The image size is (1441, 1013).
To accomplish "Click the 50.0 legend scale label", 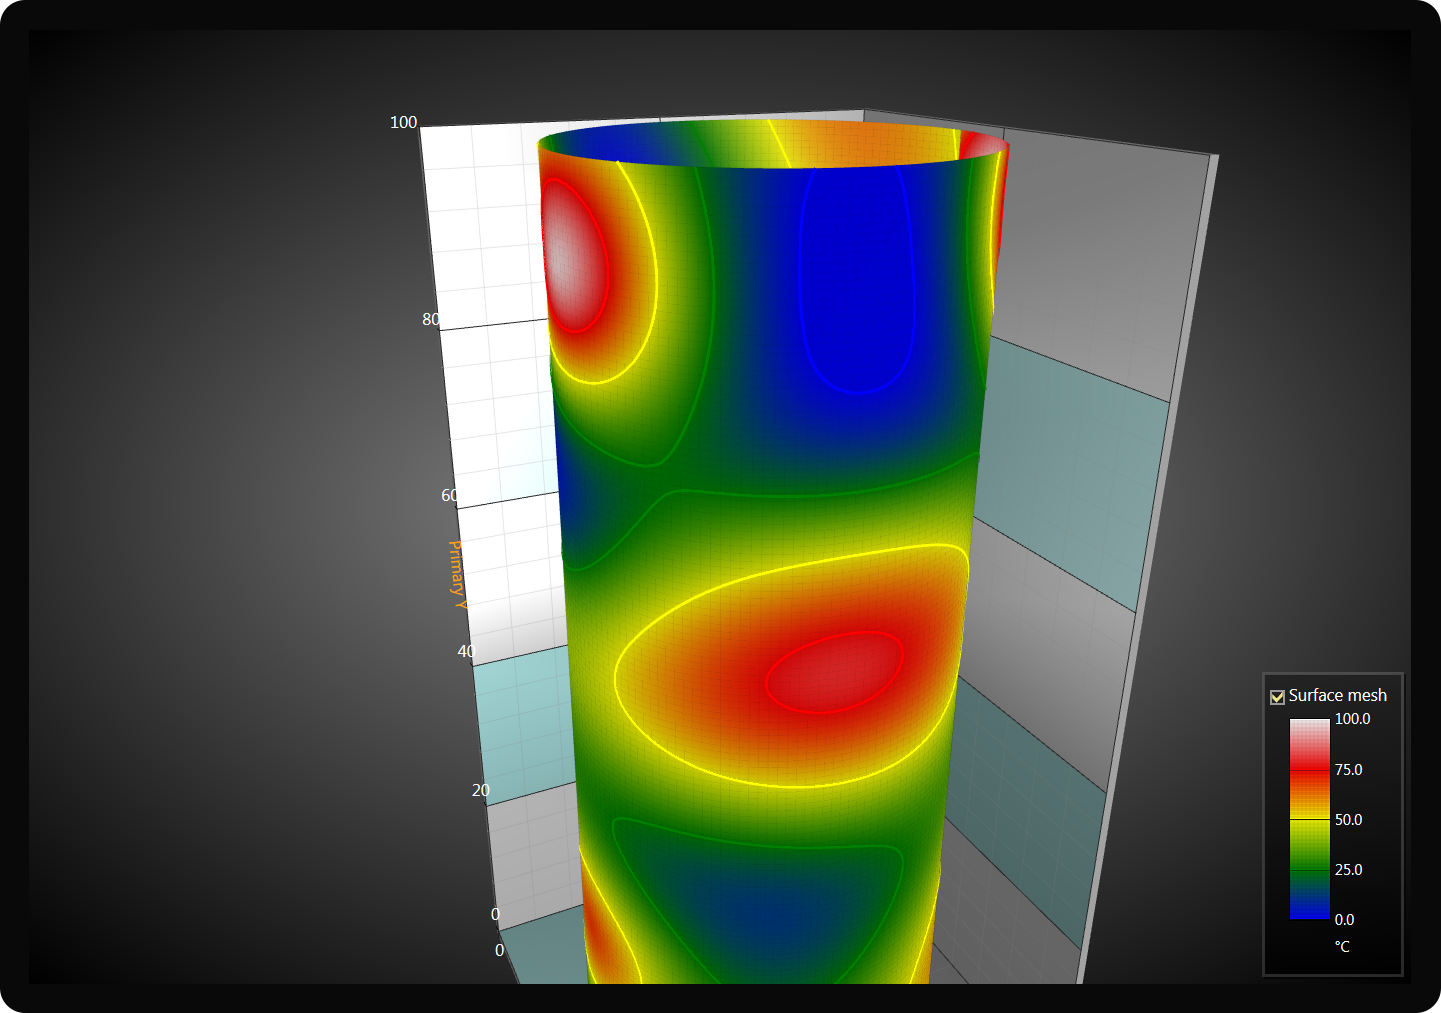I will tap(1348, 820).
